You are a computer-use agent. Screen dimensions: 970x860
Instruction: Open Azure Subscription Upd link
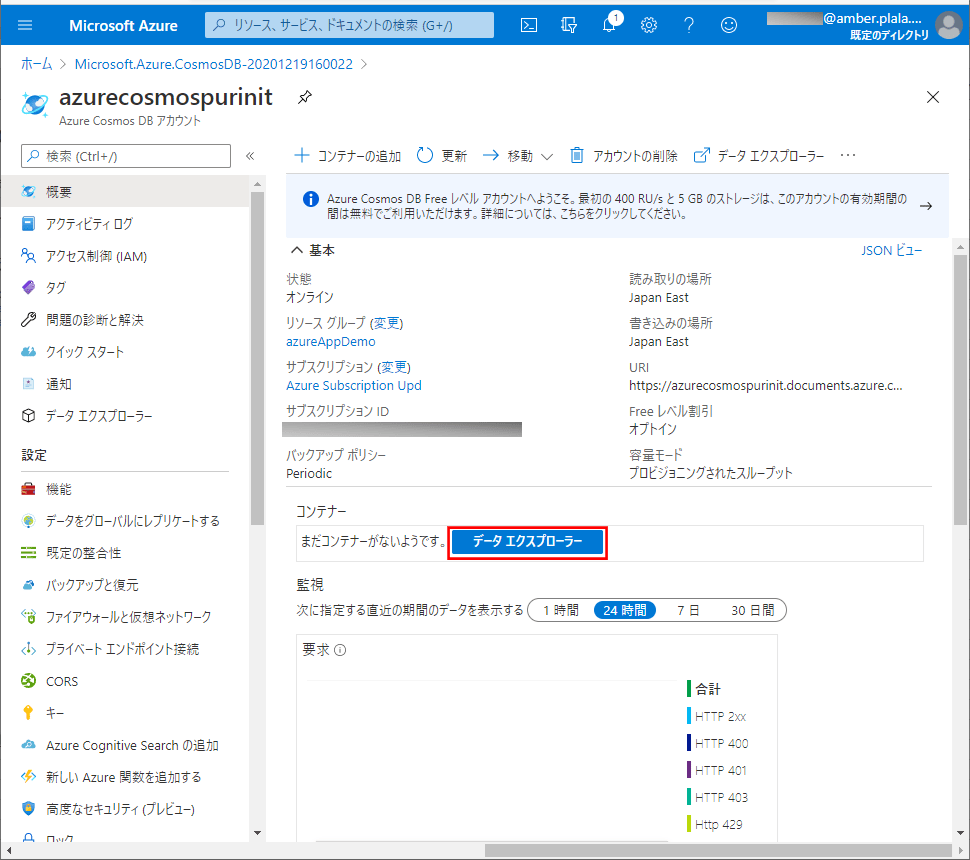354,385
